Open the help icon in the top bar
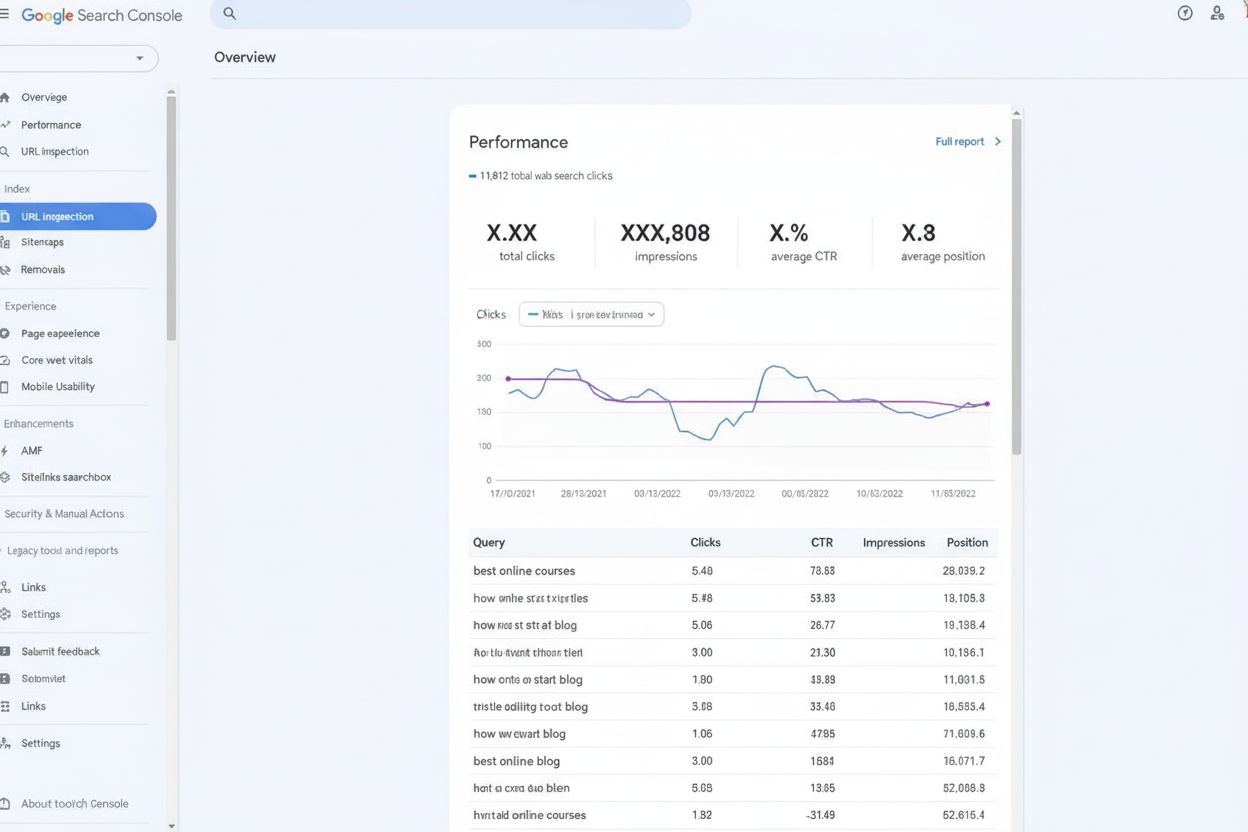This screenshot has width=1248, height=832. (1184, 13)
